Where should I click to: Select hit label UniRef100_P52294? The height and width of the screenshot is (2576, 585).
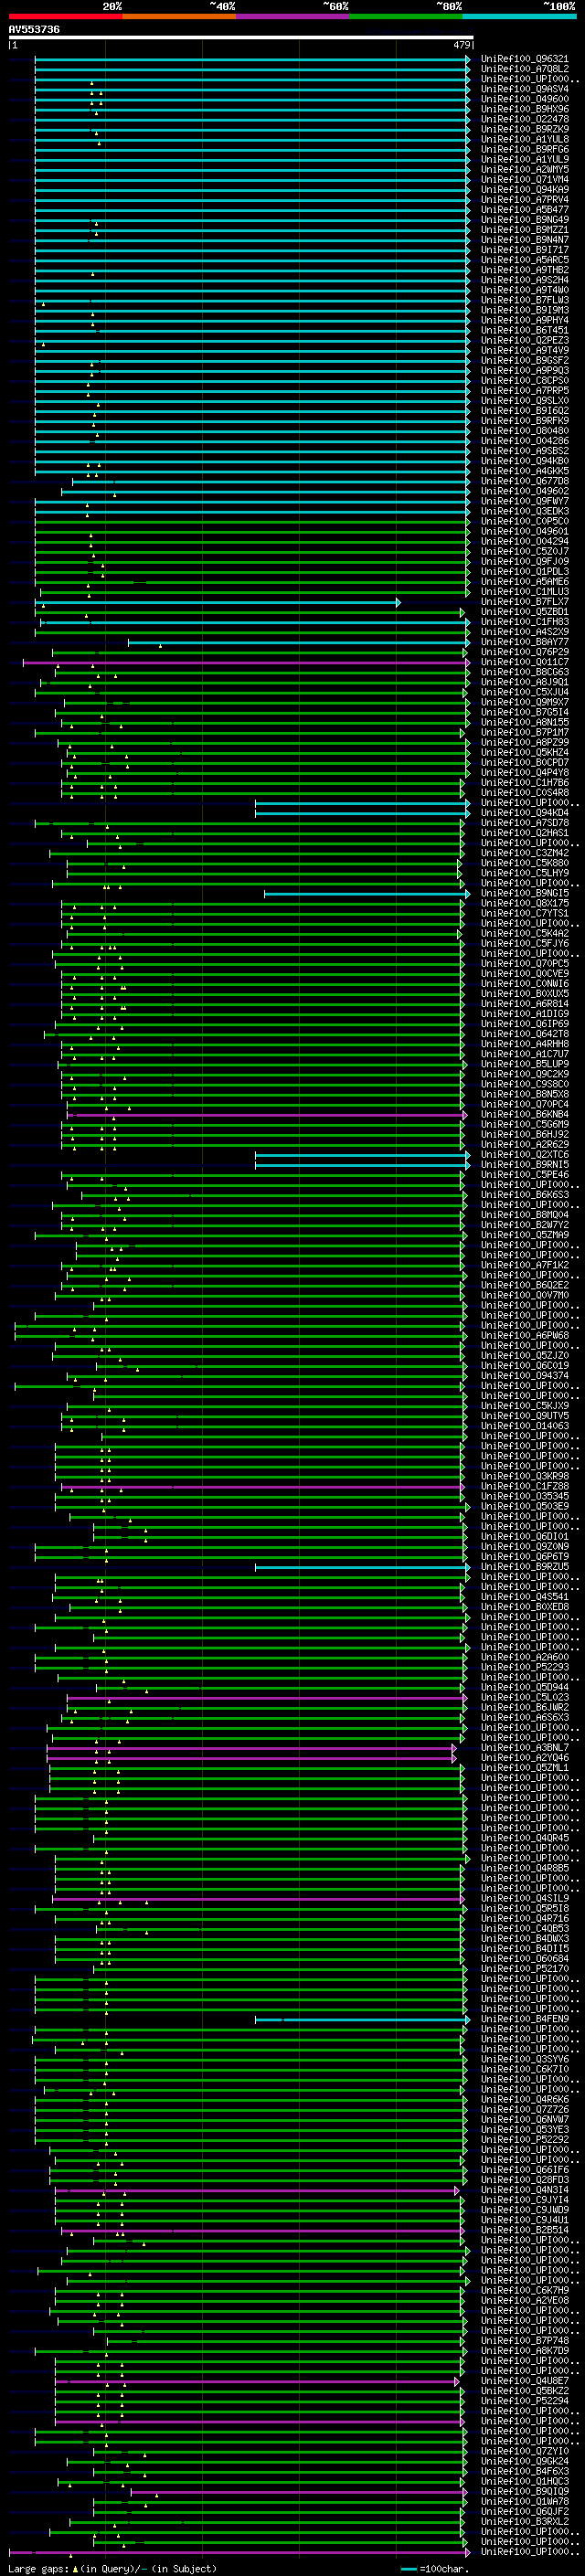click(x=525, y=2401)
